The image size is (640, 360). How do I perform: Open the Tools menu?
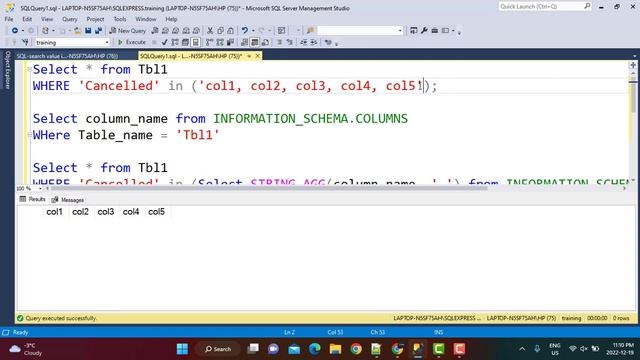tap(120, 19)
